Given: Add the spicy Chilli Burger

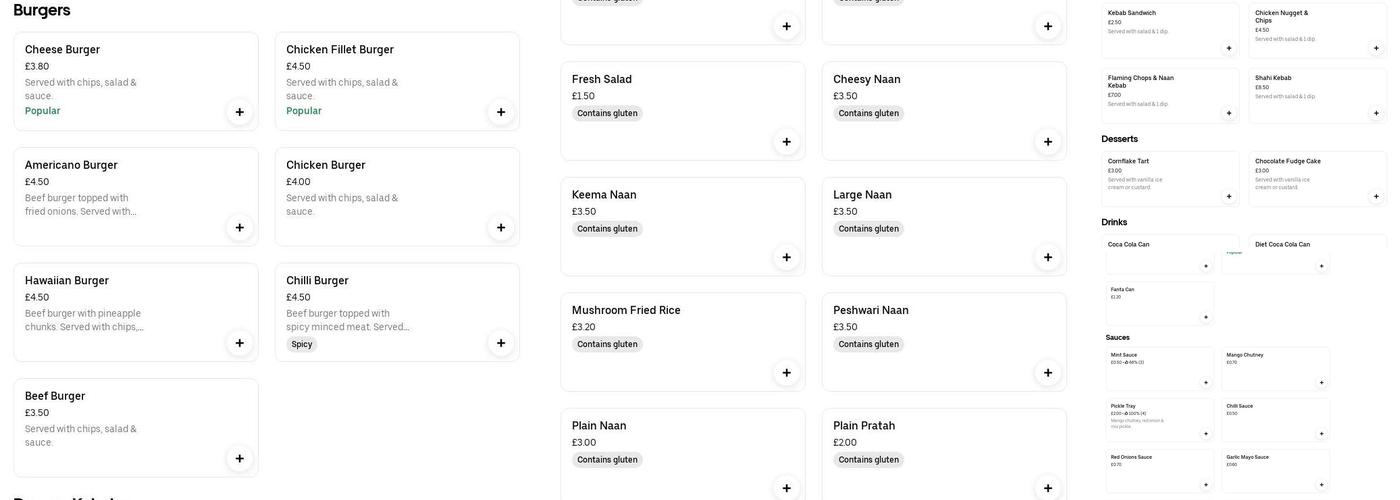Looking at the screenshot, I should [501, 343].
